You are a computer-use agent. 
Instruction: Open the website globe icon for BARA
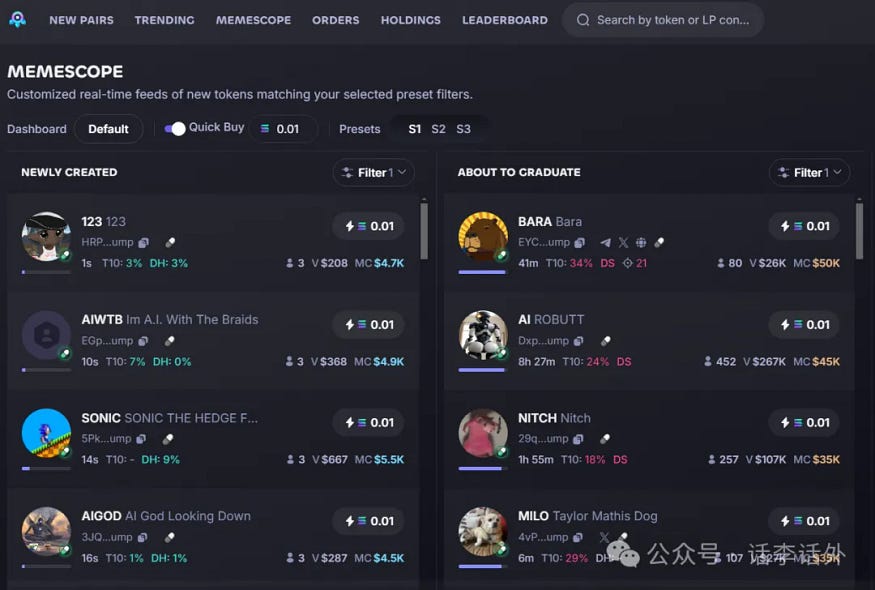(641, 242)
